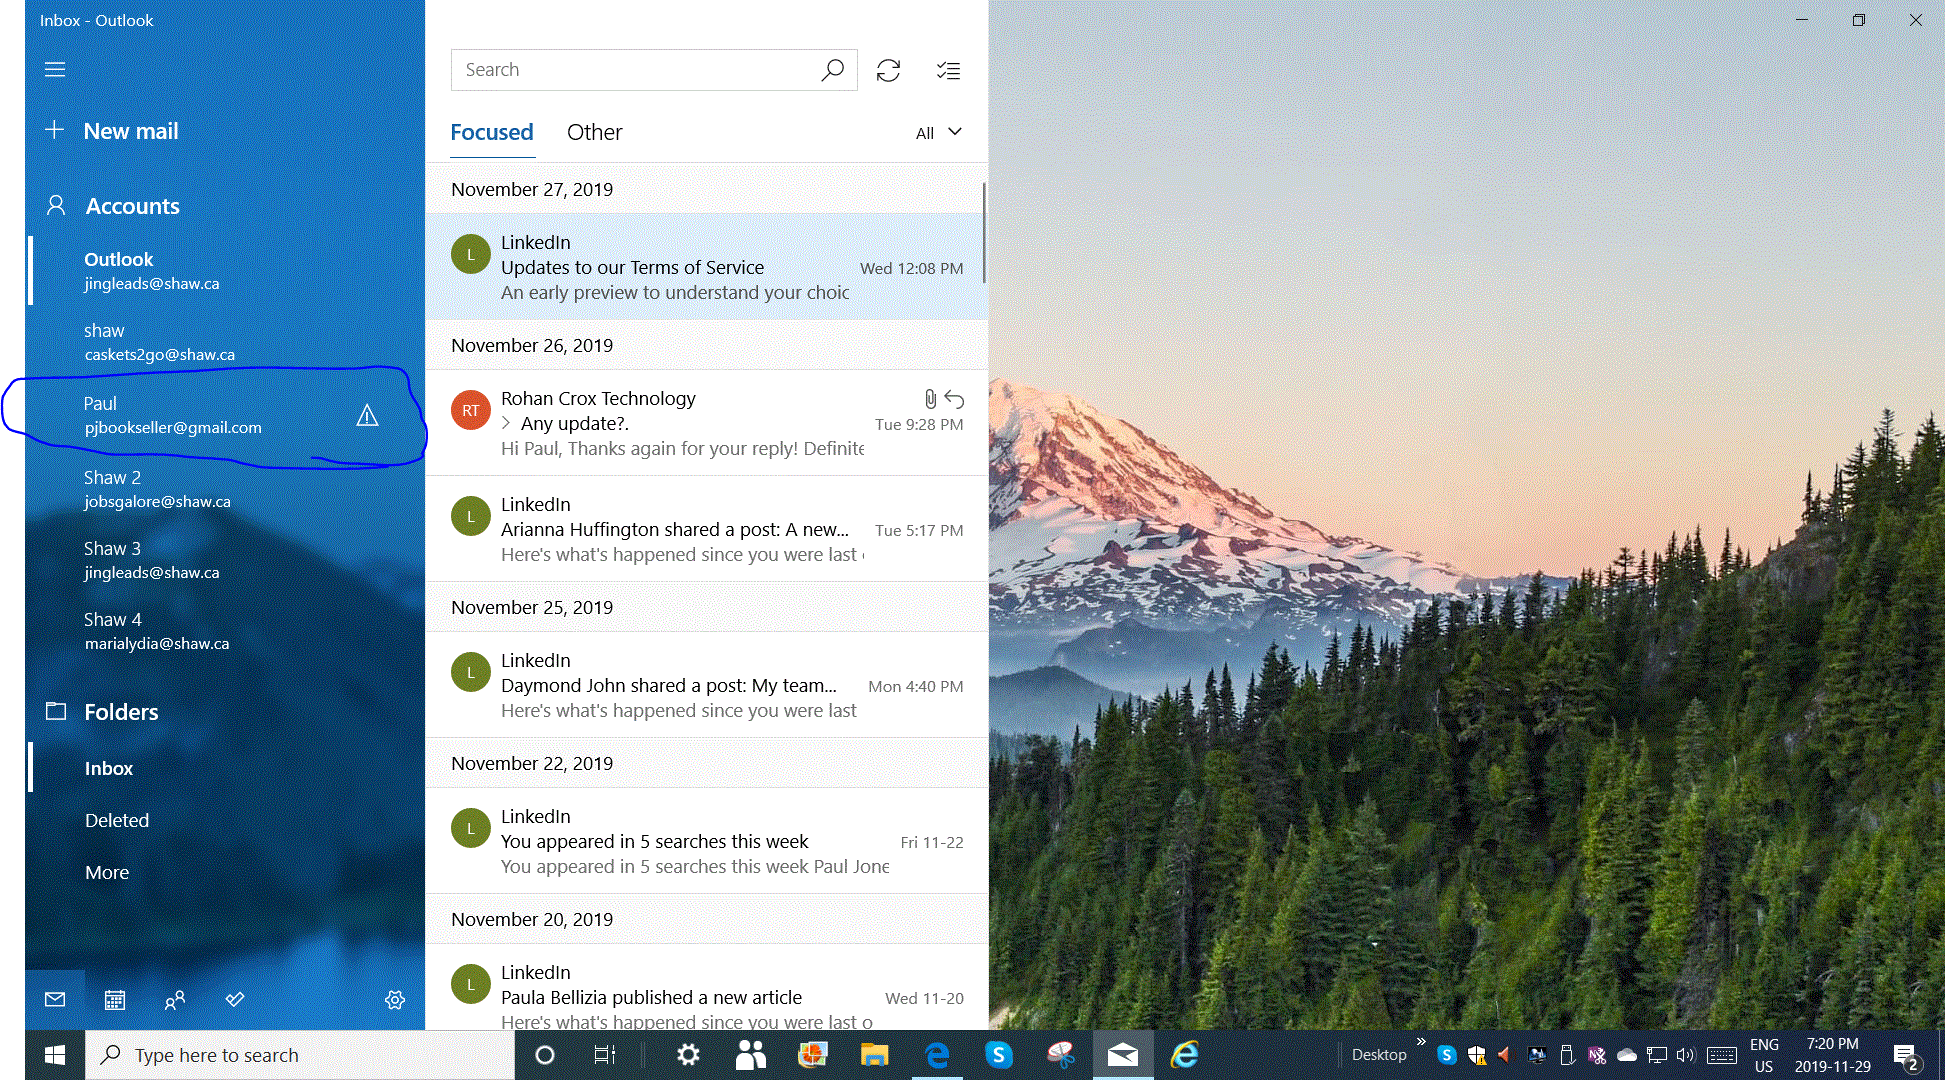This screenshot has height=1080, width=1945.
Task: Open the People app in taskbar
Action: [x=750, y=1055]
